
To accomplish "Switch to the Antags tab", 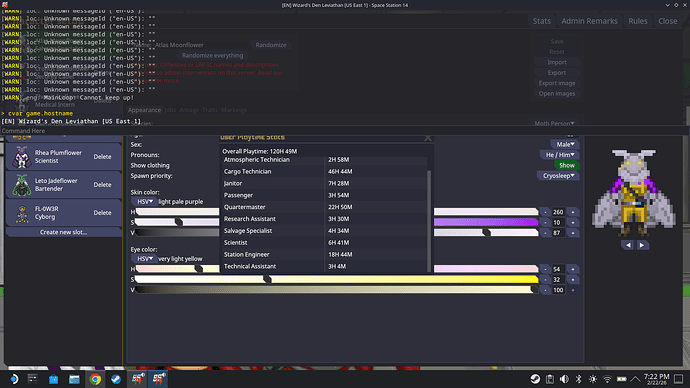I will coord(189,110).
